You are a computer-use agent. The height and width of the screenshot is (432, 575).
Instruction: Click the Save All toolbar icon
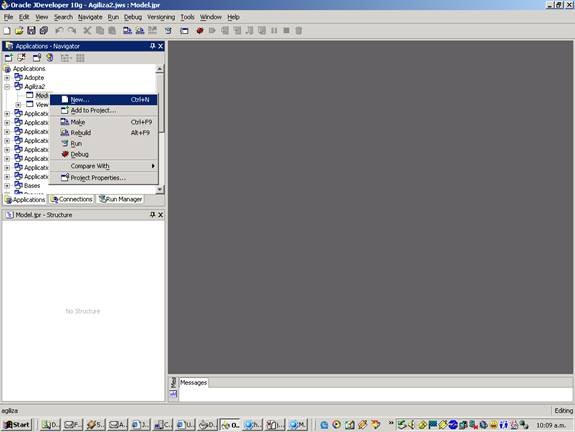(x=44, y=30)
